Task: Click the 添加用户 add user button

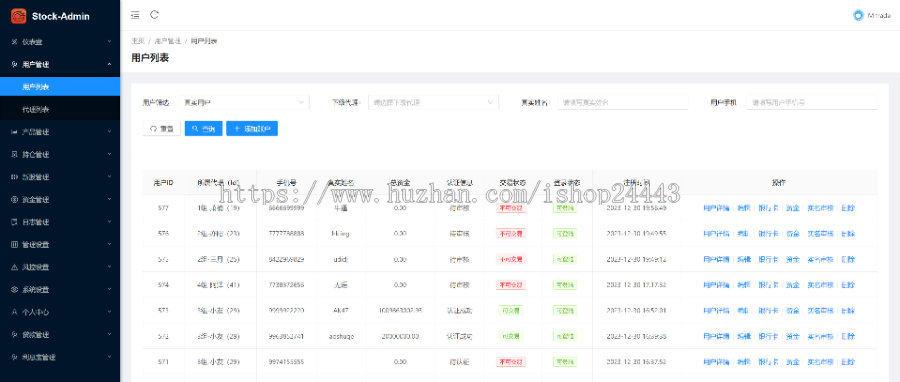Action: pyautogui.click(x=252, y=128)
